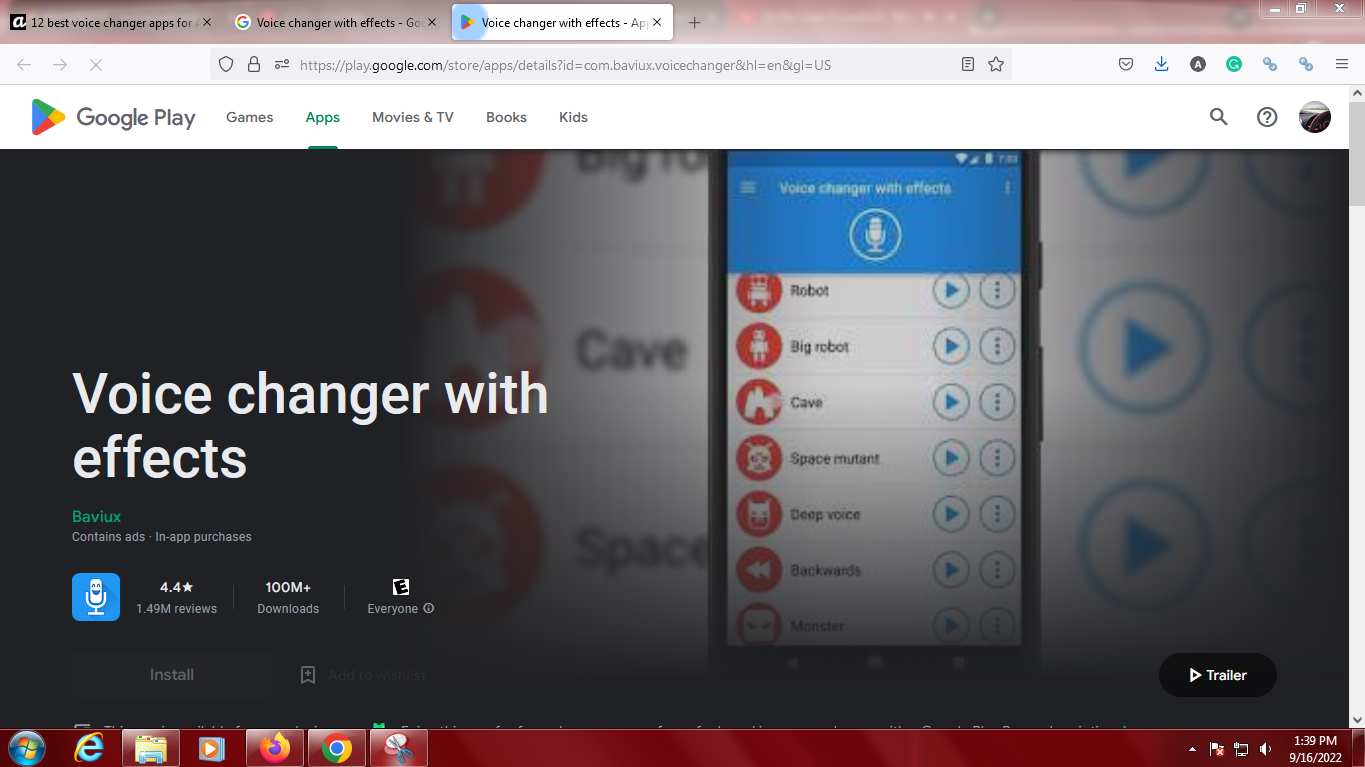Click Firefox forward arrow button
The height and width of the screenshot is (767, 1365).
60,64
